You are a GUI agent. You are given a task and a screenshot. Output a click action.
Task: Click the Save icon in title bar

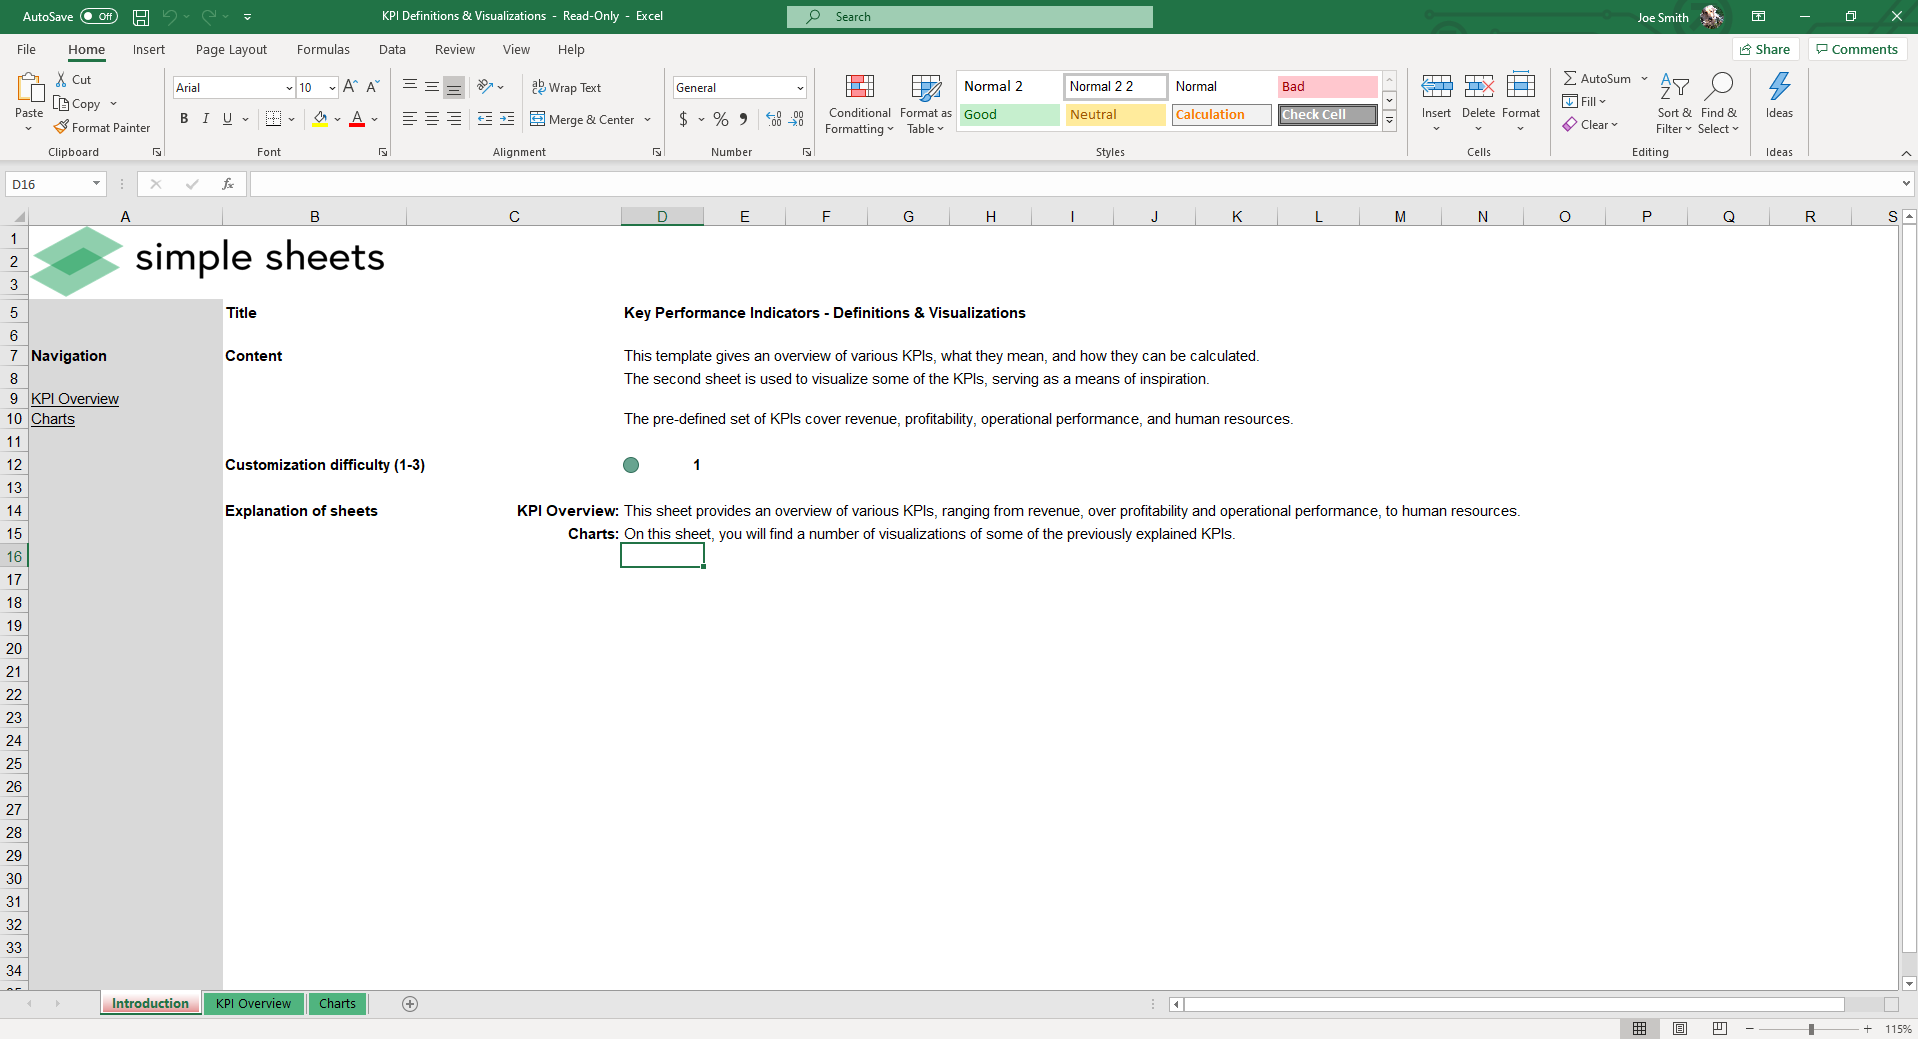[x=141, y=17]
